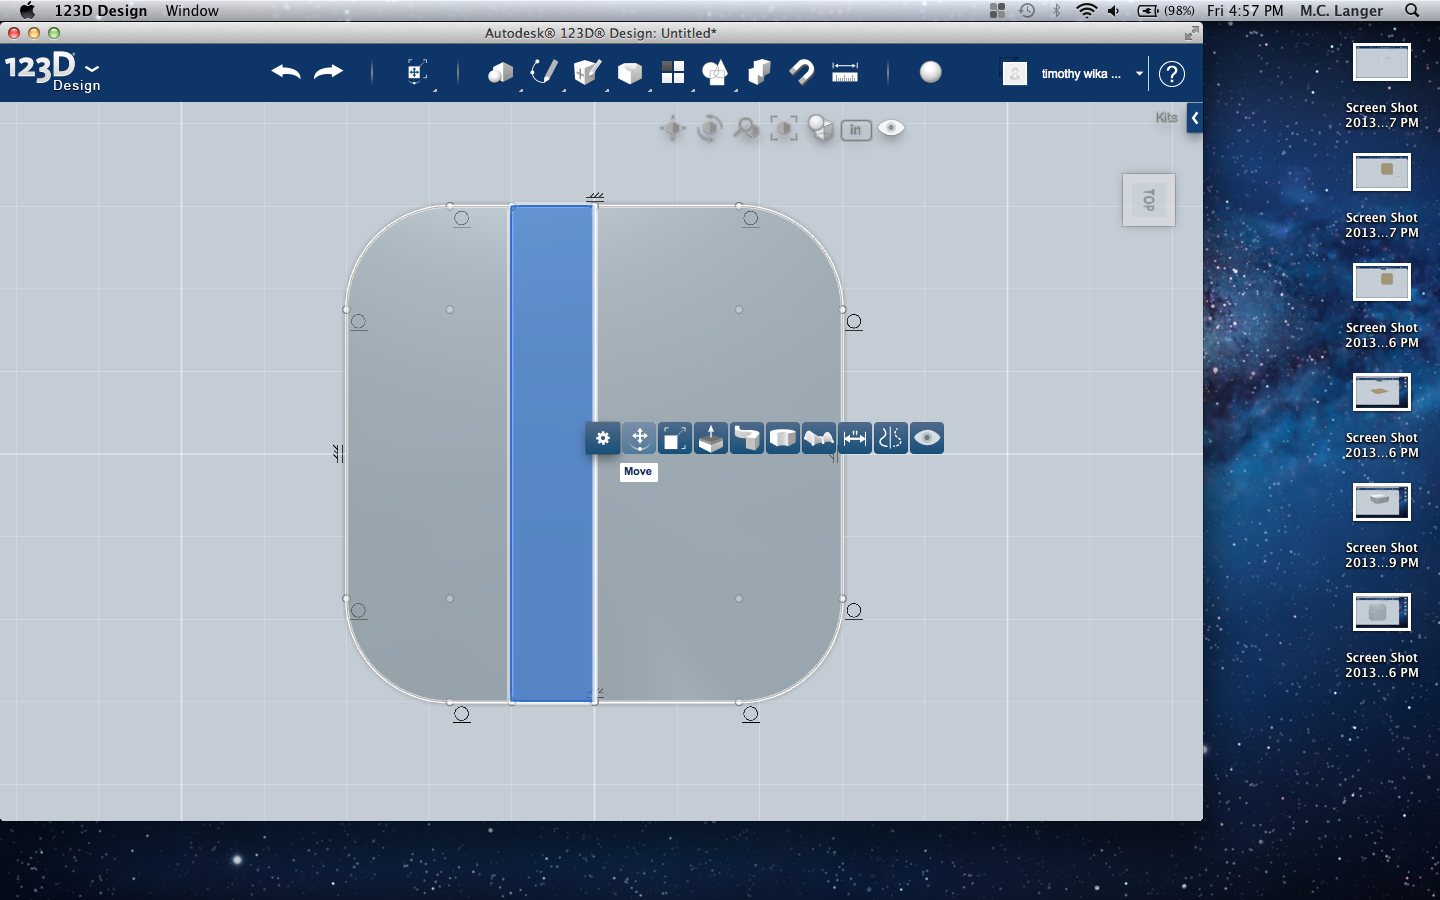
Task: Open the volume control in menu bar
Action: click(1114, 11)
